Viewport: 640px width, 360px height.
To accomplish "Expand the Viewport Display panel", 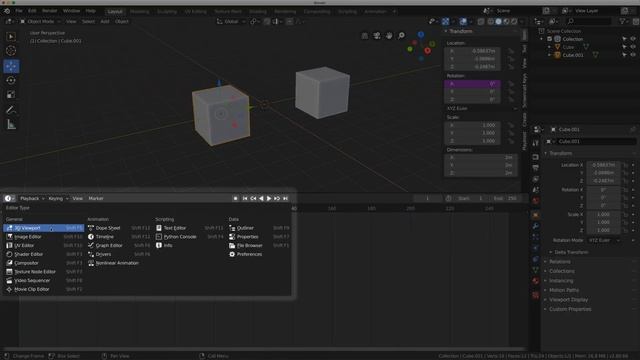I will (568, 300).
